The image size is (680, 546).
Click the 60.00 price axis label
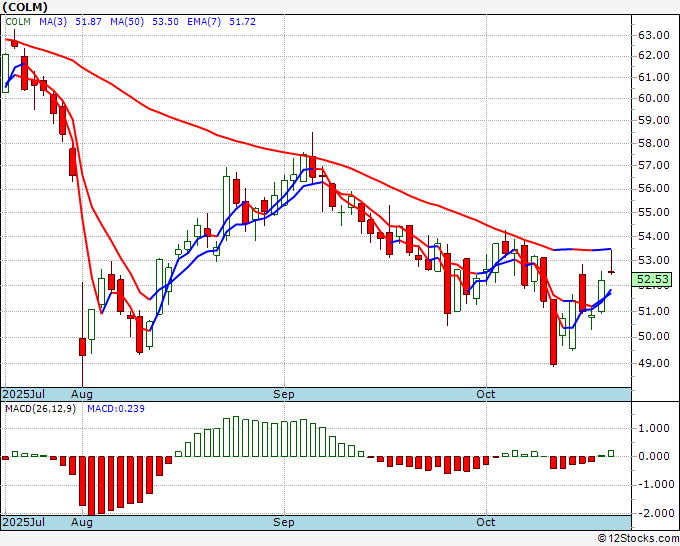(x=654, y=98)
